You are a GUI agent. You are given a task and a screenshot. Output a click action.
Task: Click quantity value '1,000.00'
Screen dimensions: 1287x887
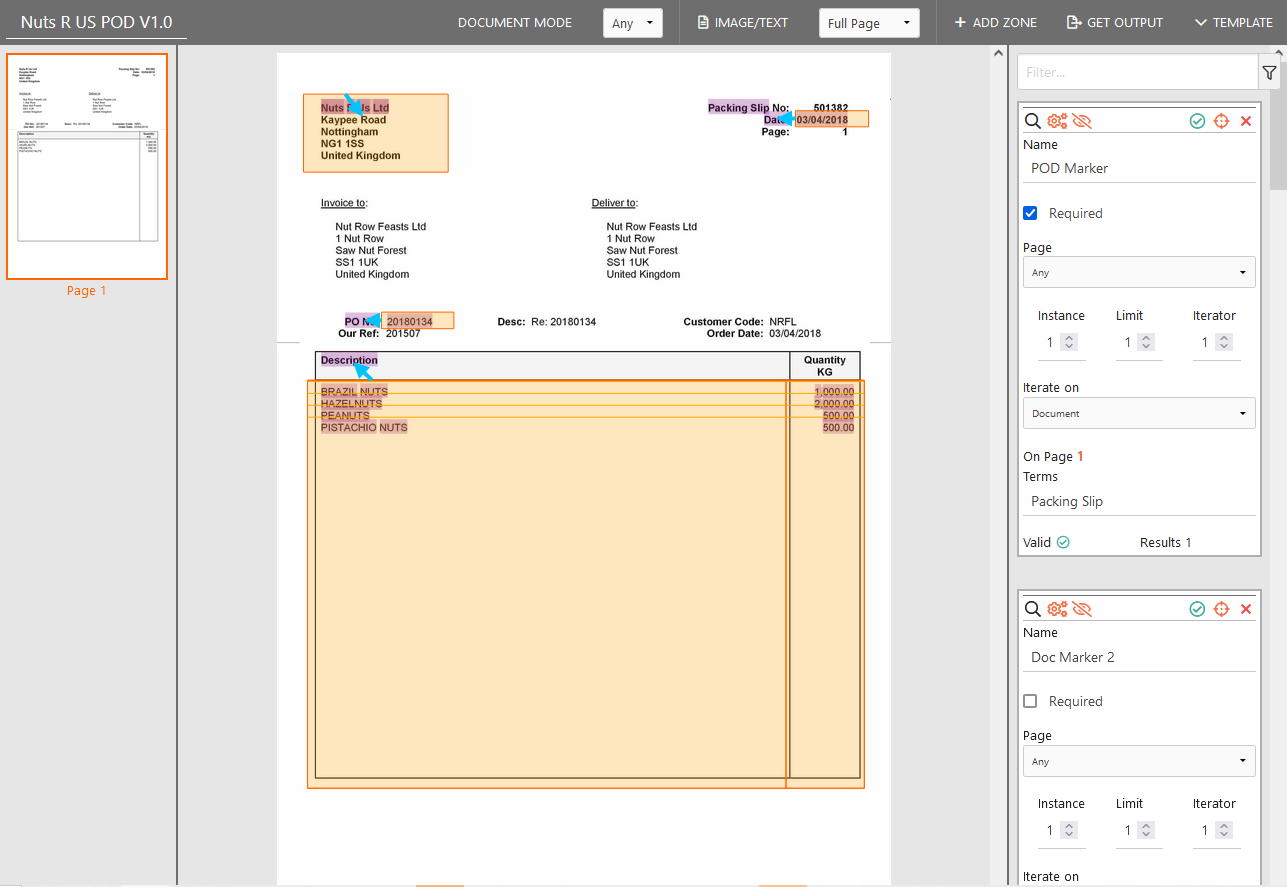(x=834, y=392)
